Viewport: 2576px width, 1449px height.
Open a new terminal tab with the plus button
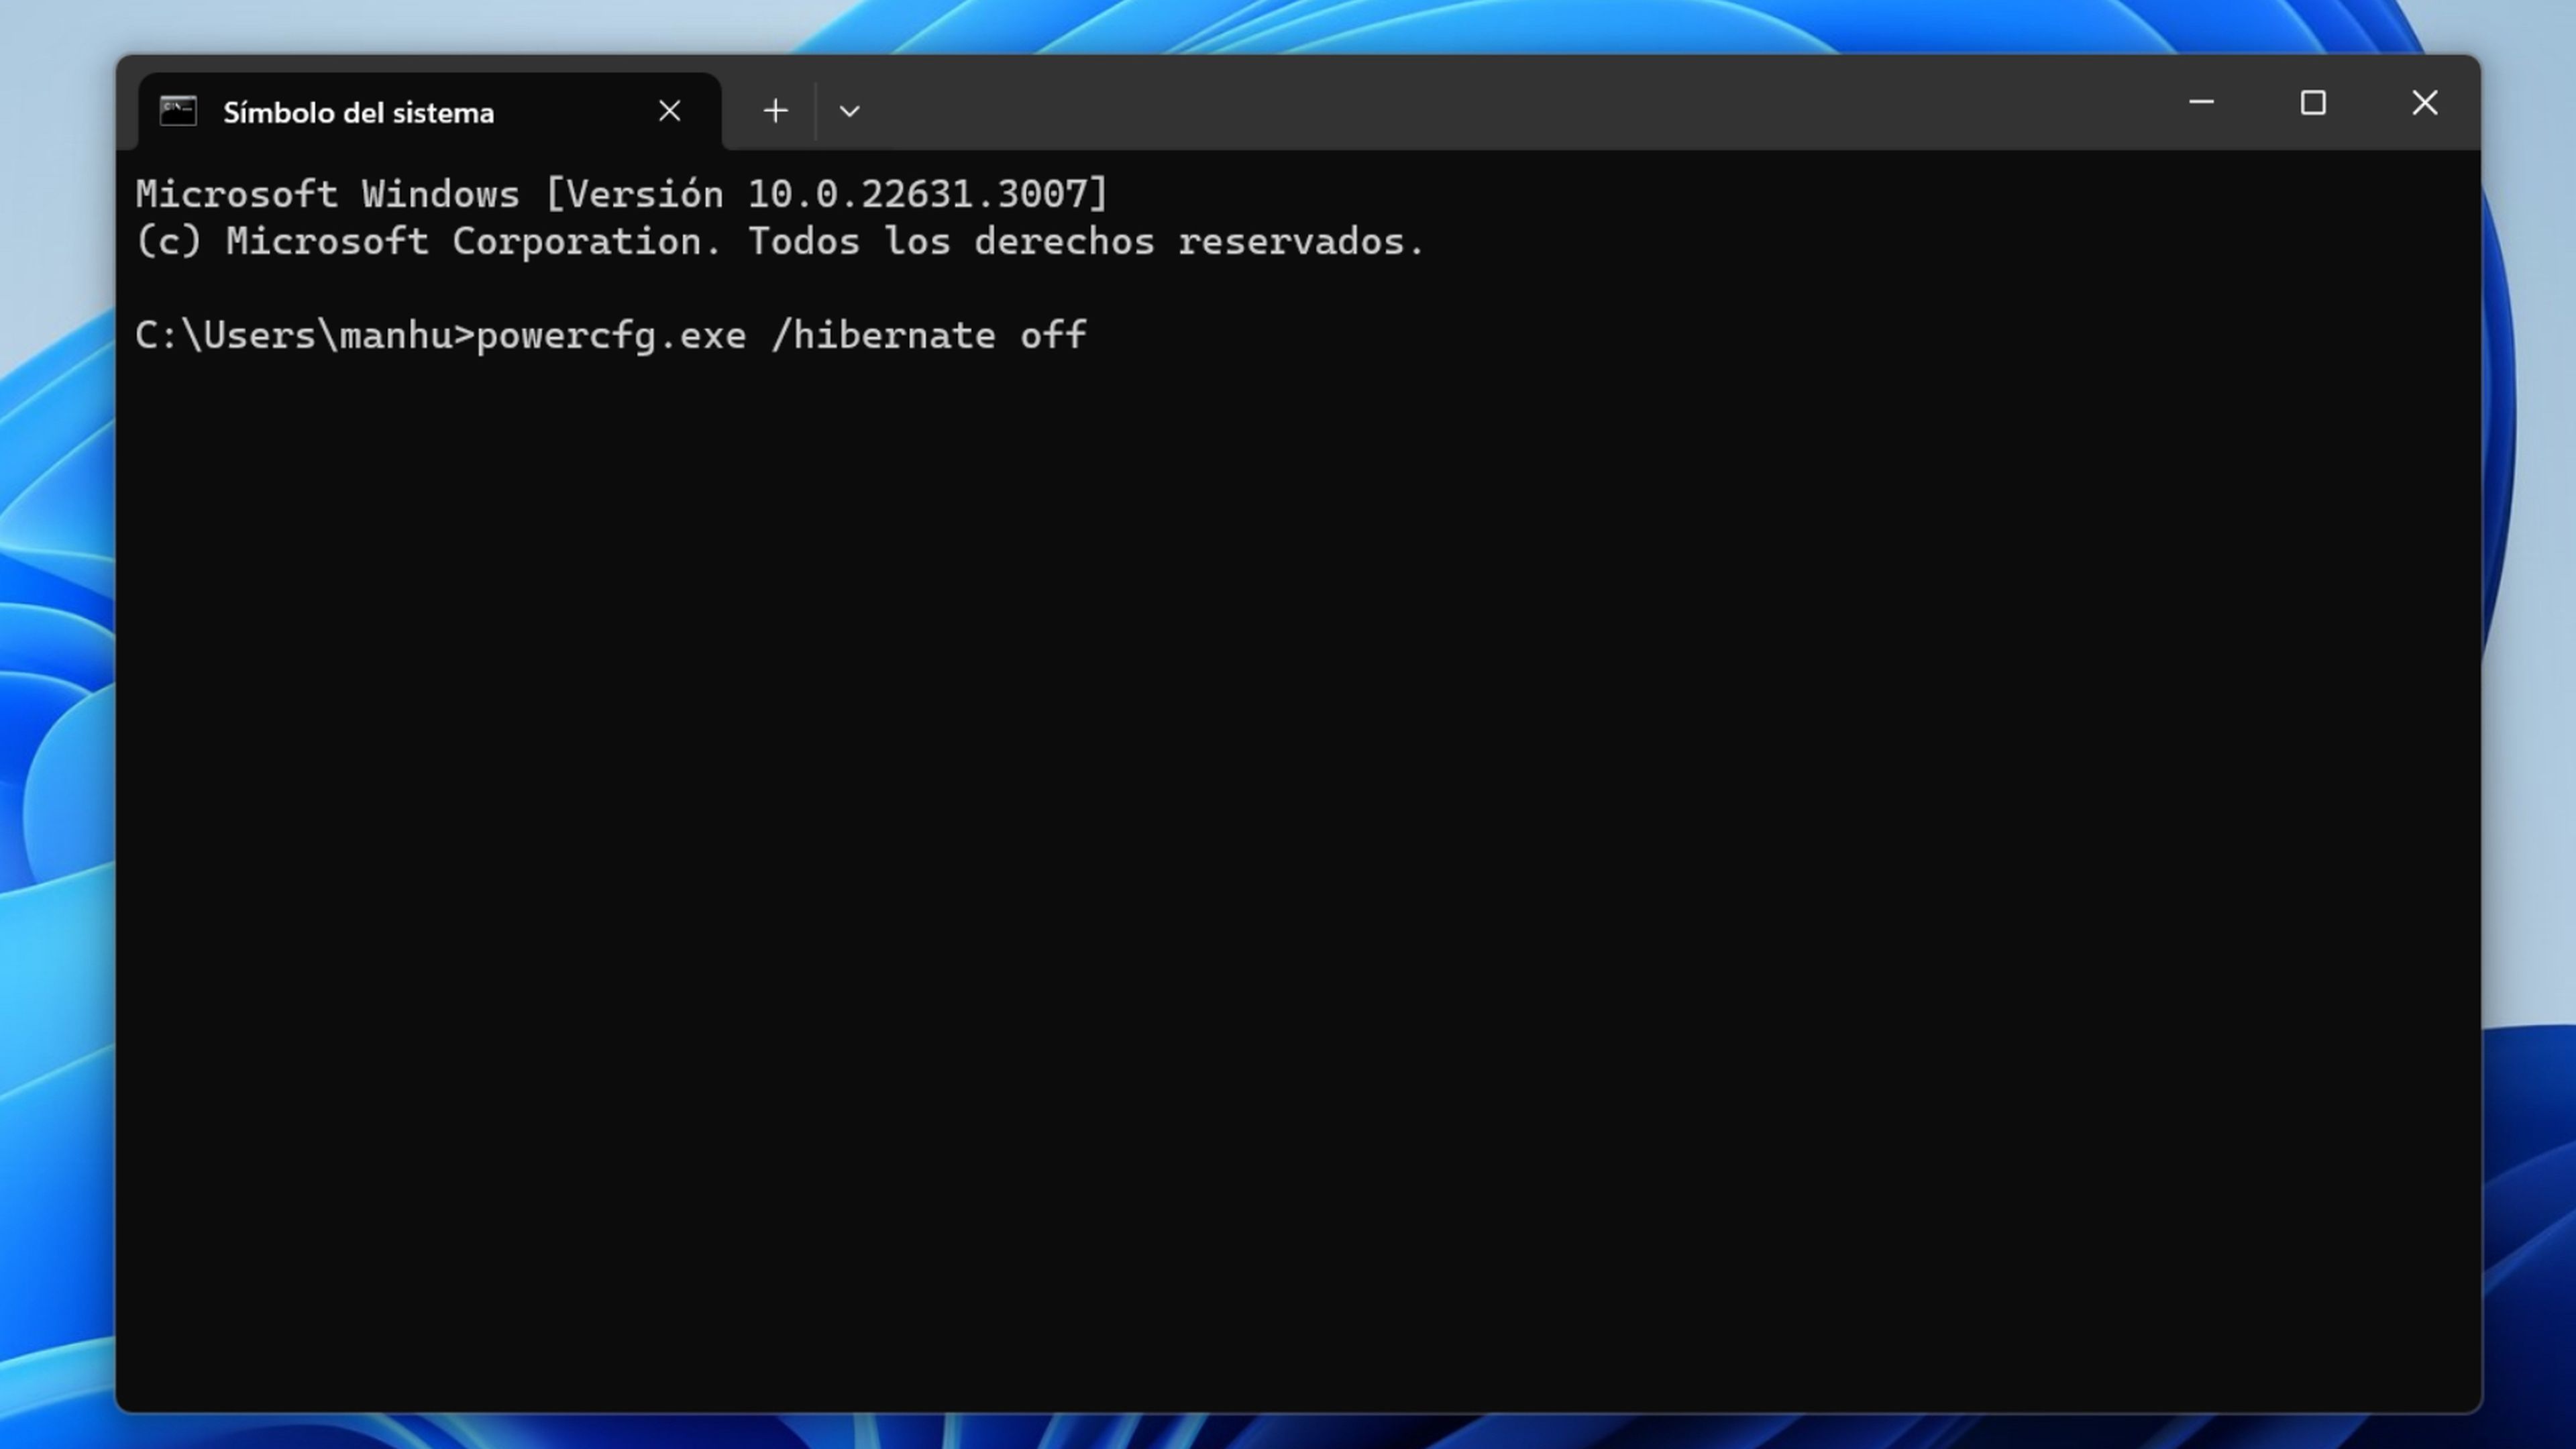coord(776,111)
